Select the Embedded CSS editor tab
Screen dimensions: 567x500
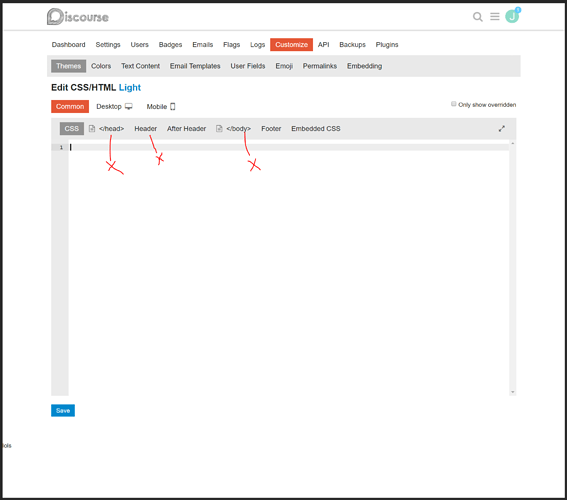tap(316, 129)
